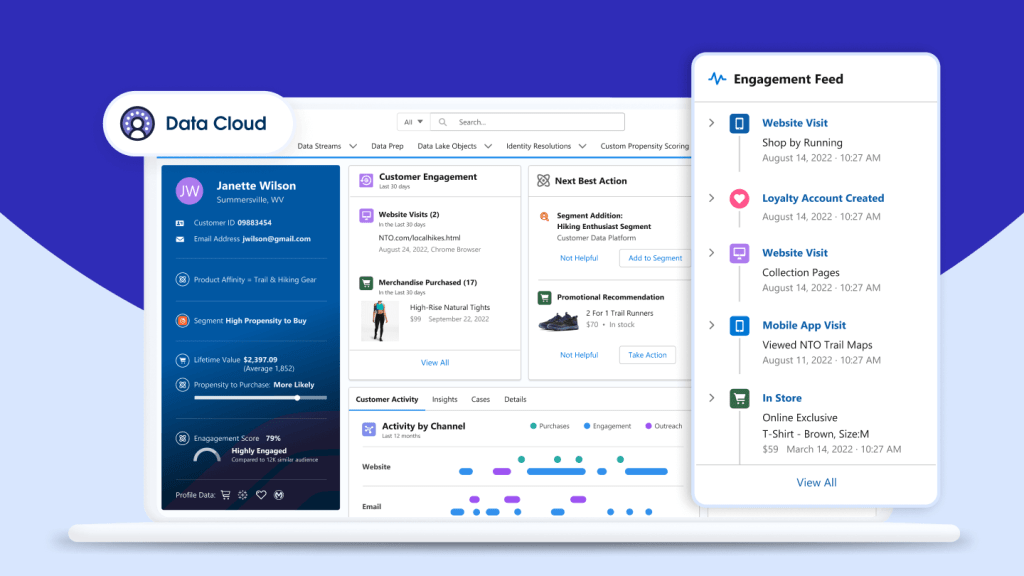Screen dimensions: 1024x576
Task: Click the Email Address envelope icon
Action: [180, 239]
